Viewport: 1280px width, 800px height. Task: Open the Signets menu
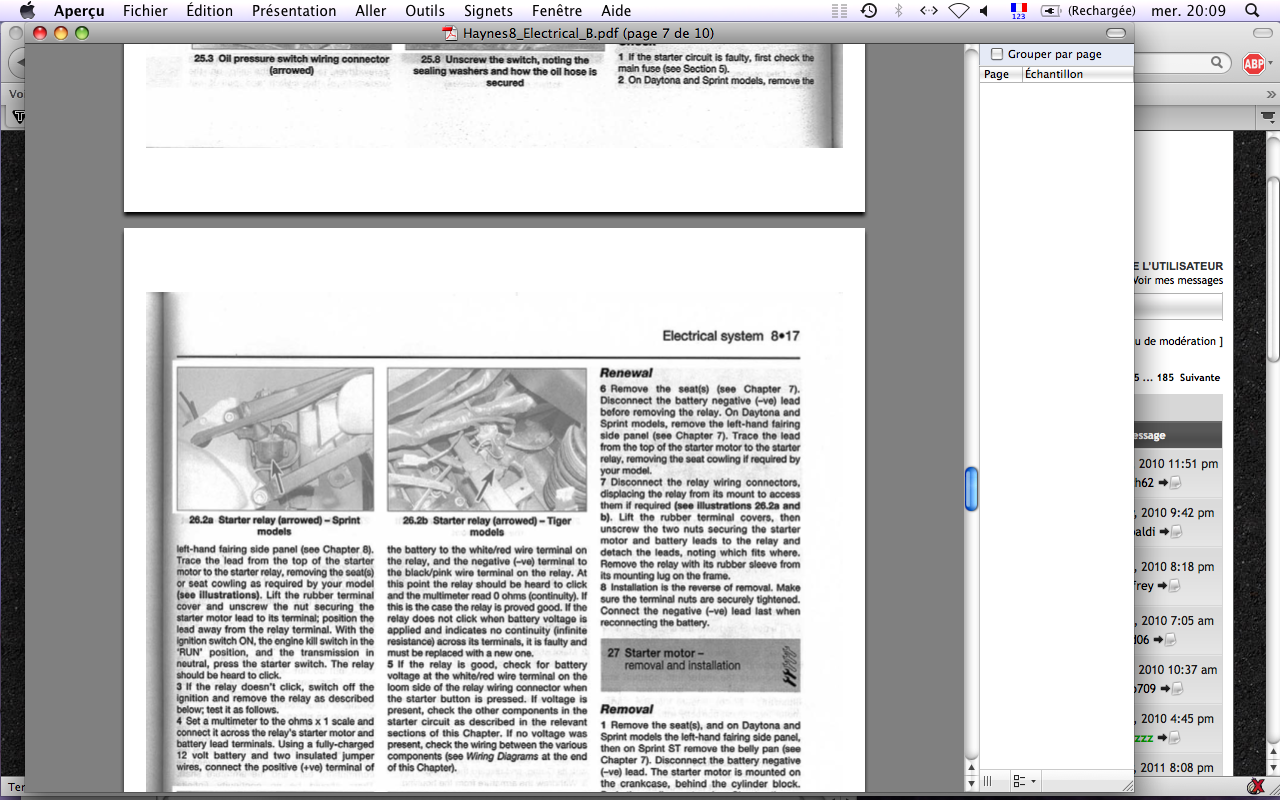[x=489, y=11]
